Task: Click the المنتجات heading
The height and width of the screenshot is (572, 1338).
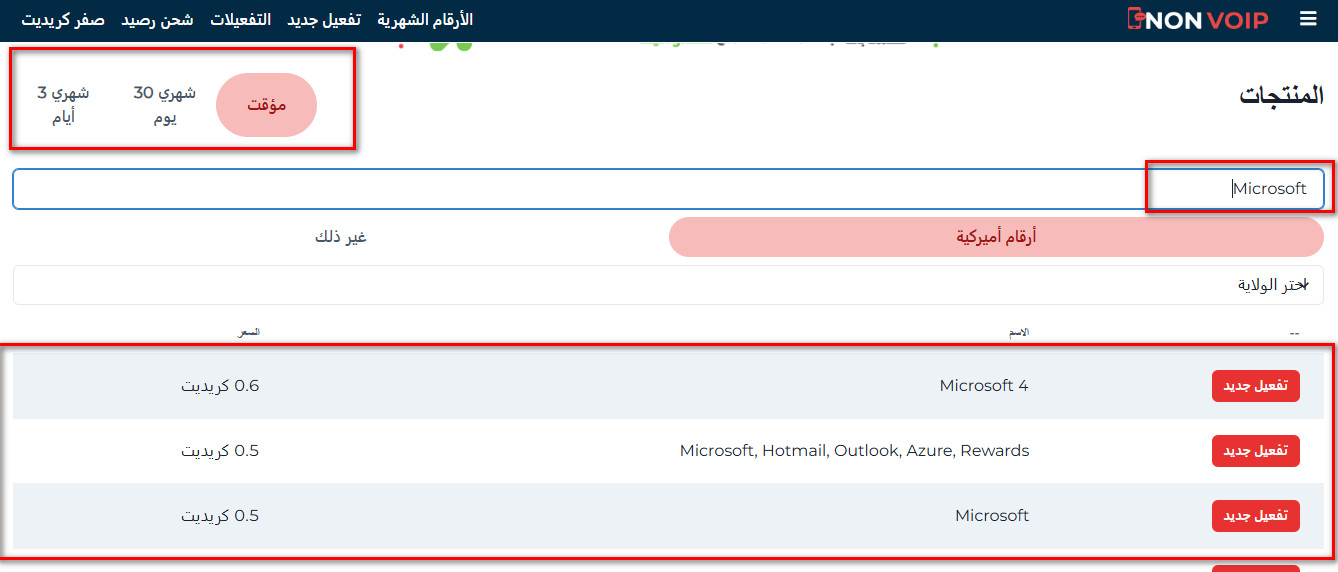Action: (1282, 96)
